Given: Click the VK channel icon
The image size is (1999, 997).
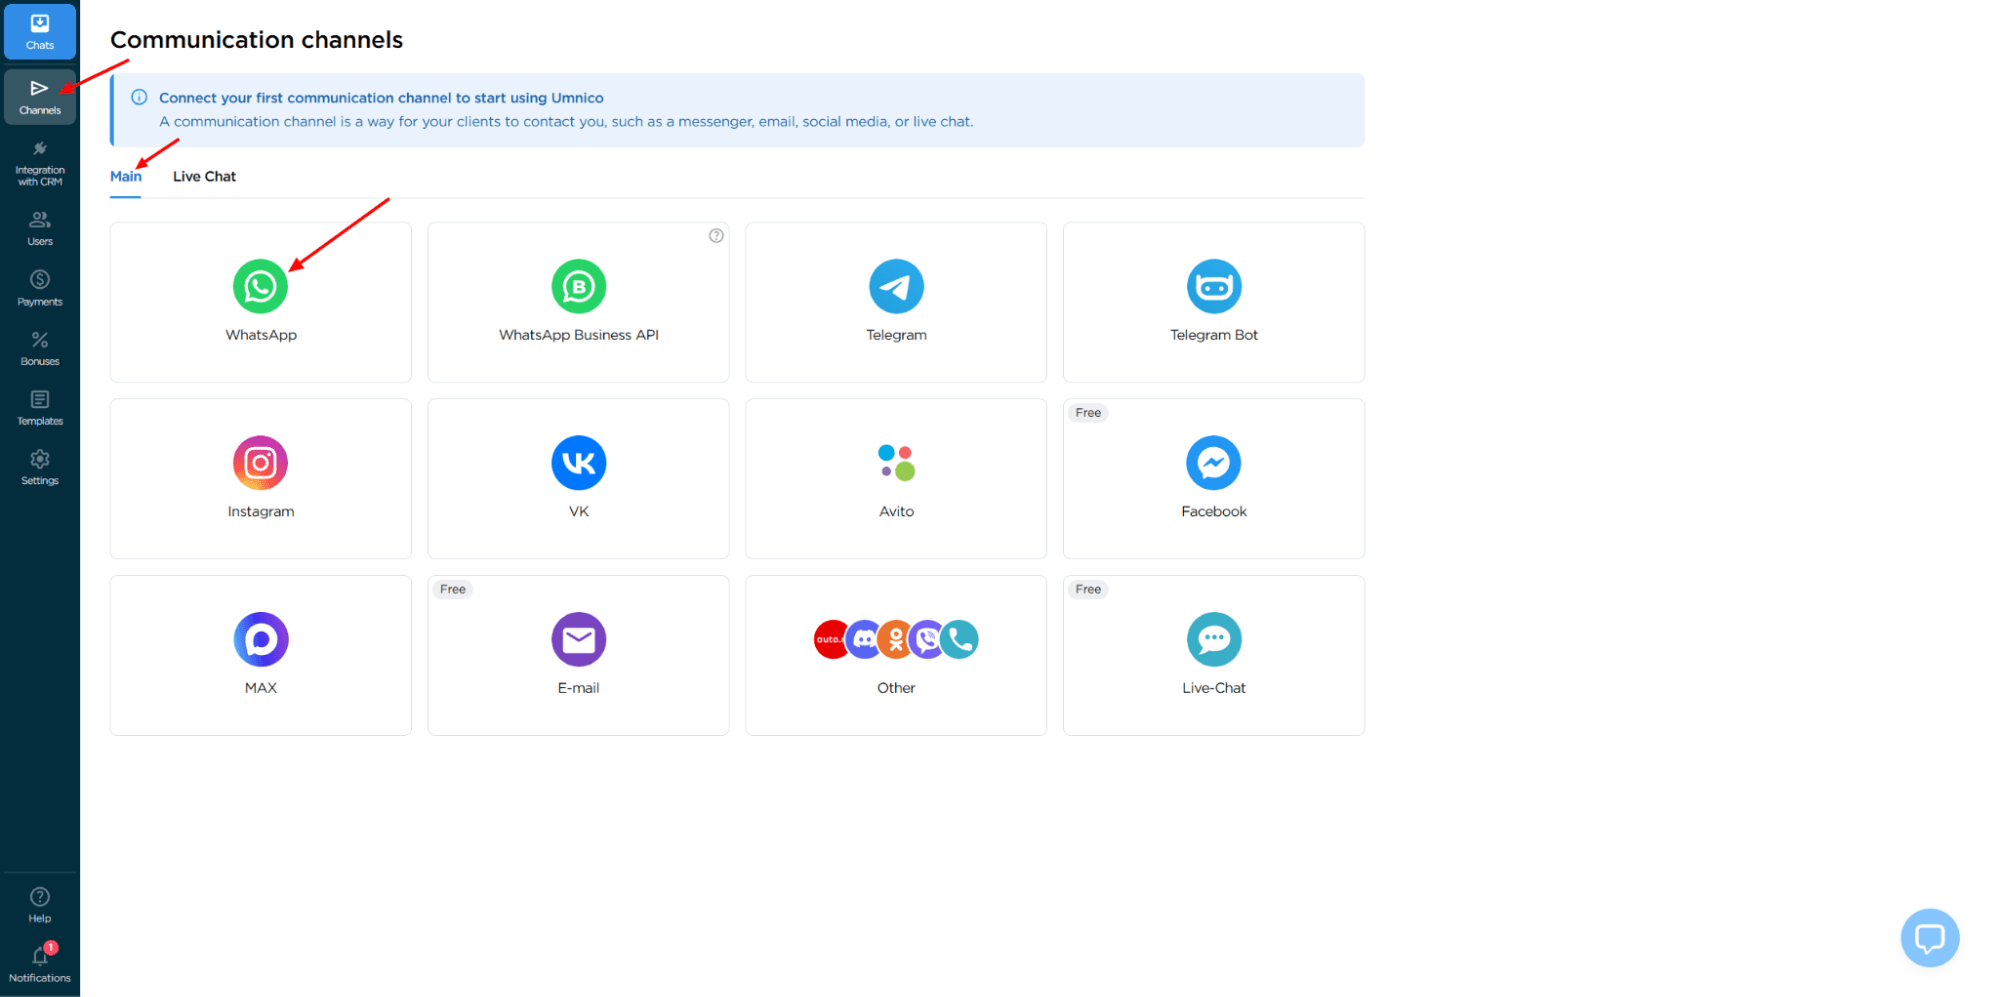Looking at the screenshot, I should point(579,463).
